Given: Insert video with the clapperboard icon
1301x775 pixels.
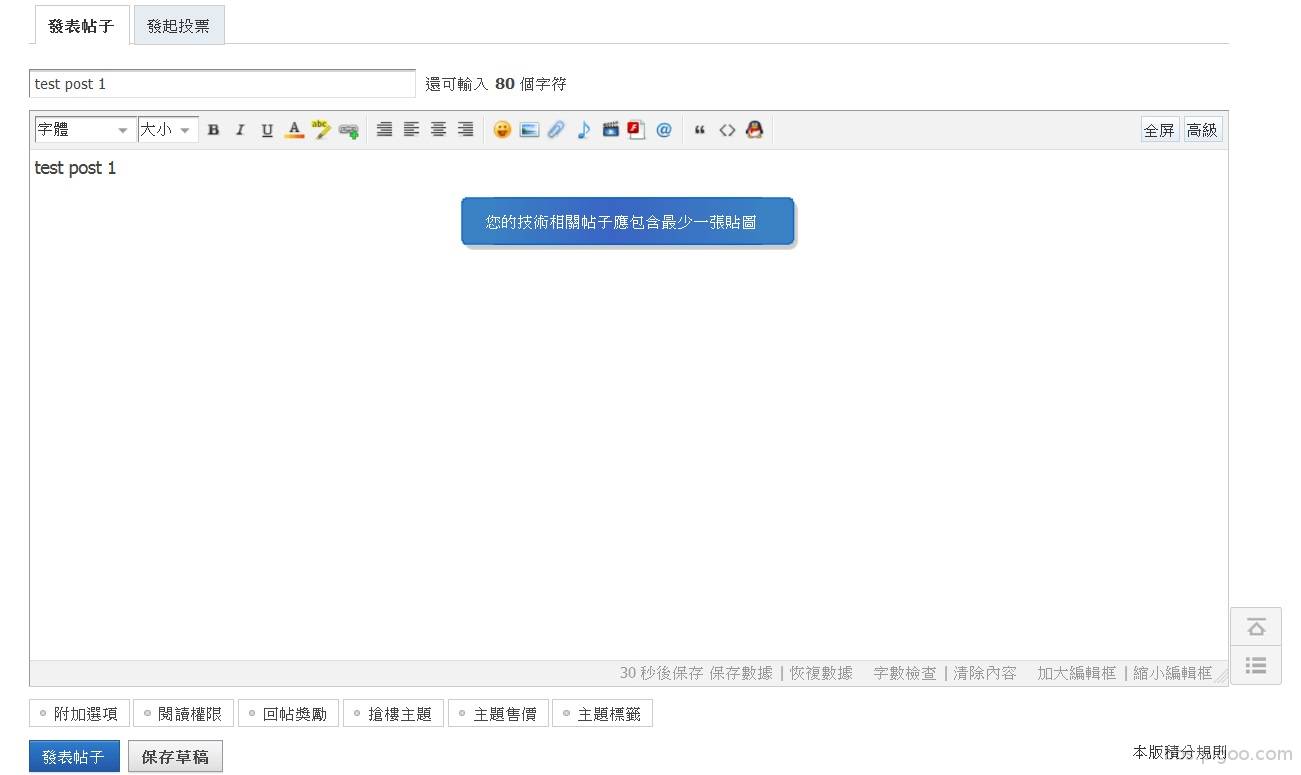Looking at the screenshot, I should point(610,130).
